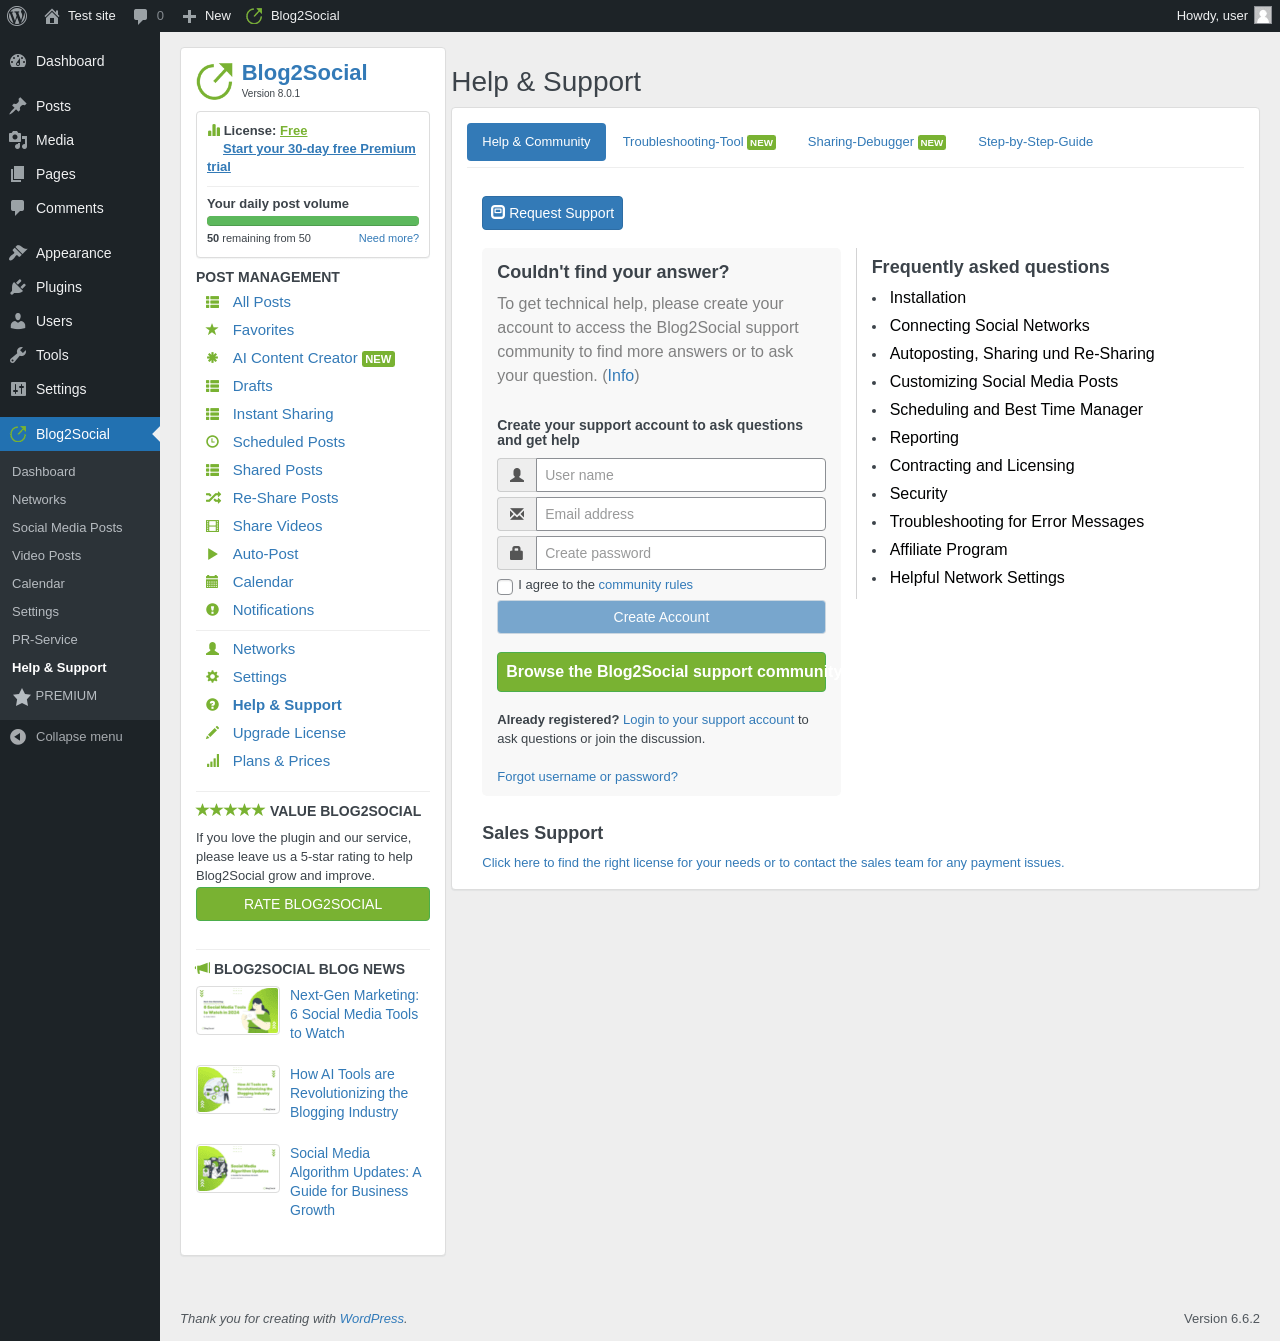The width and height of the screenshot is (1280, 1341).
Task: Click the Re-Share Posts shuffle icon
Action: (x=213, y=498)
